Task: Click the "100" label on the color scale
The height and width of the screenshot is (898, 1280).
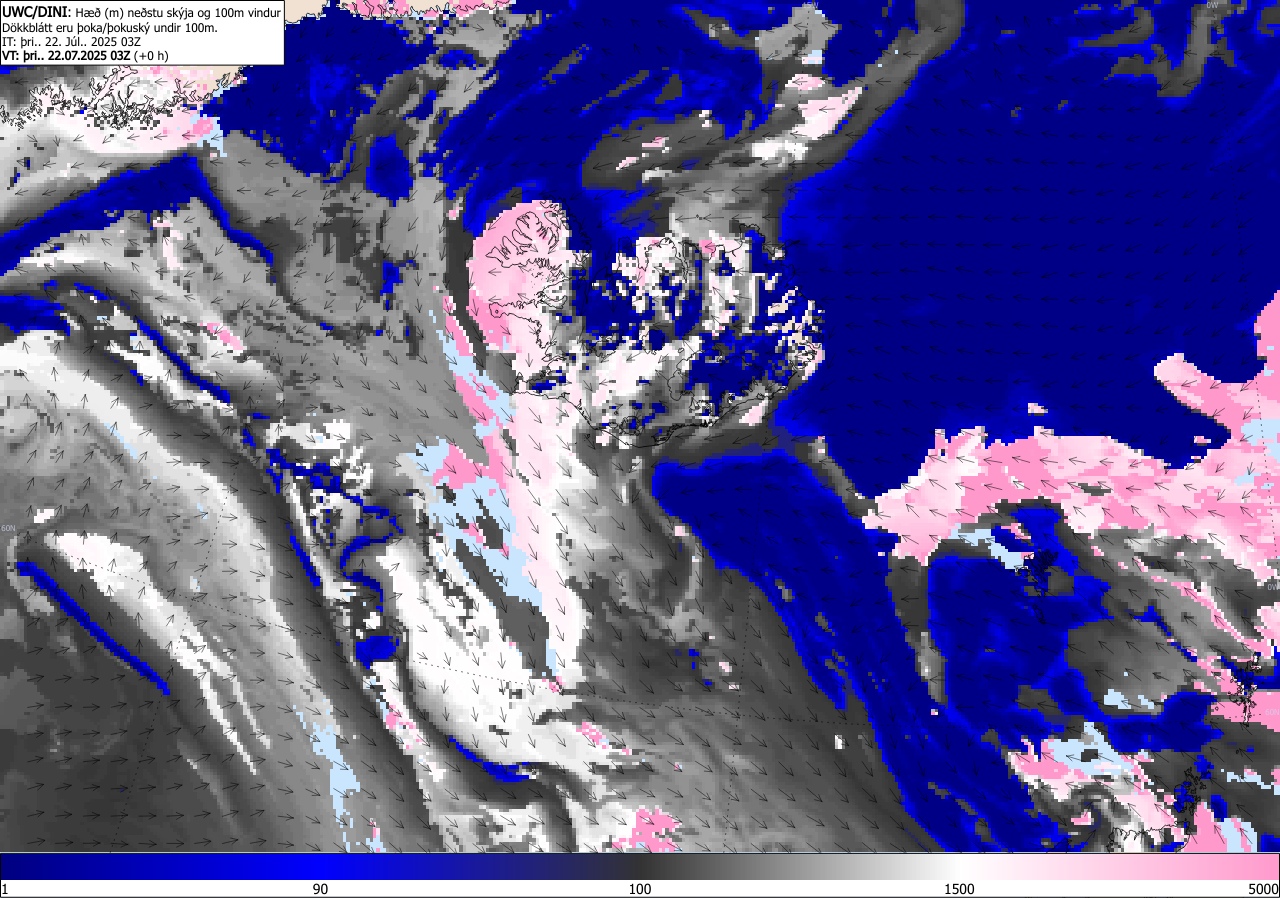Action: point(640,889)
